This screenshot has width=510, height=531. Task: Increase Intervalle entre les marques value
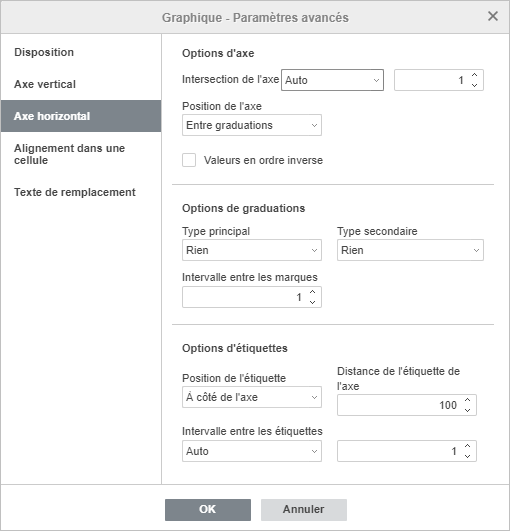pyautogui.click(x=313, y=292)
